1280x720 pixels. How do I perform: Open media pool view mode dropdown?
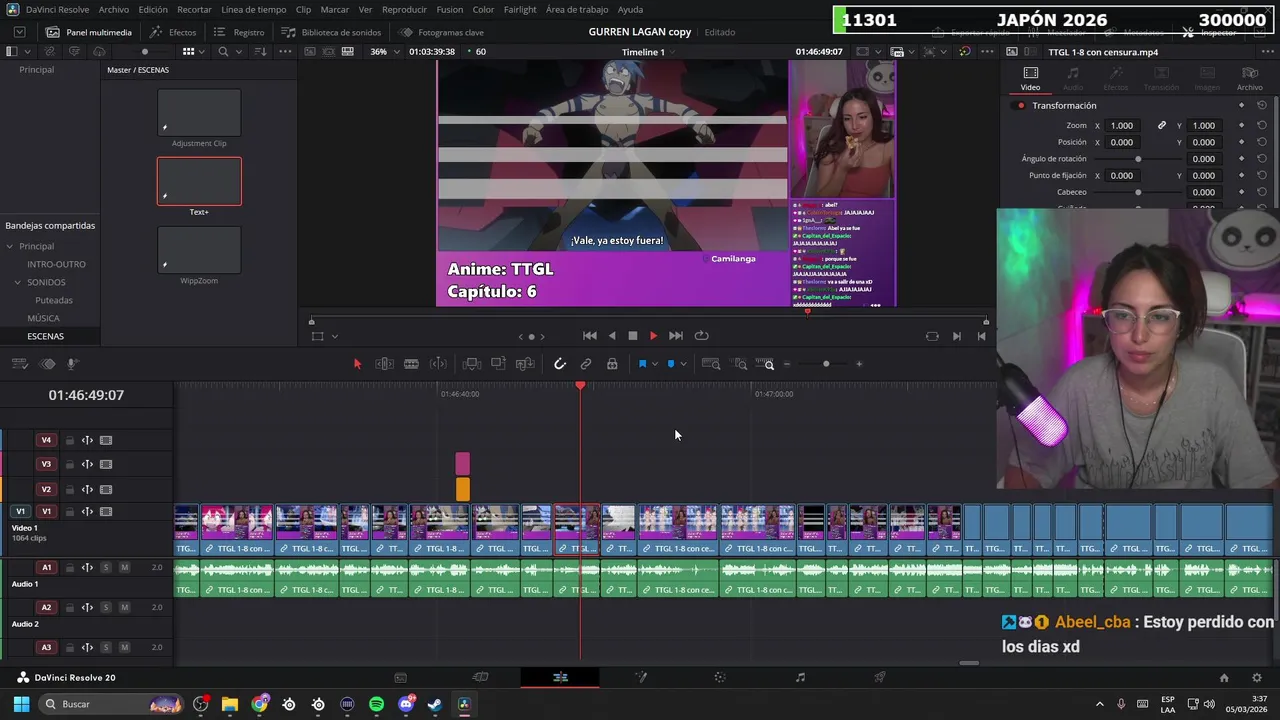tap(202, 51)
